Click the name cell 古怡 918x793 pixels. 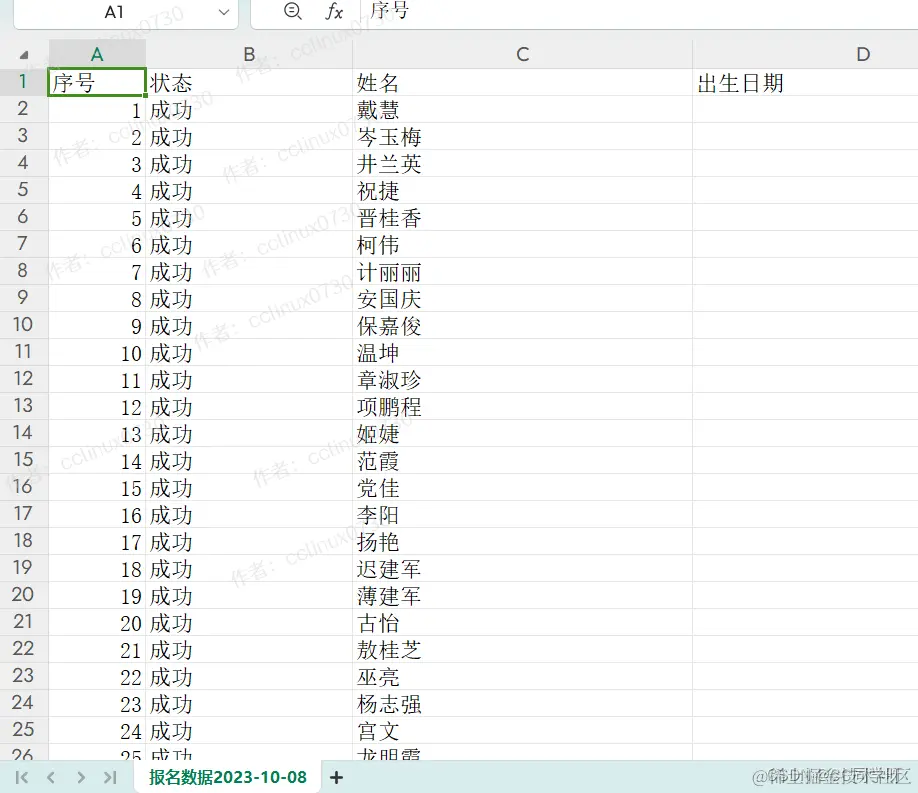click(522, 622)
